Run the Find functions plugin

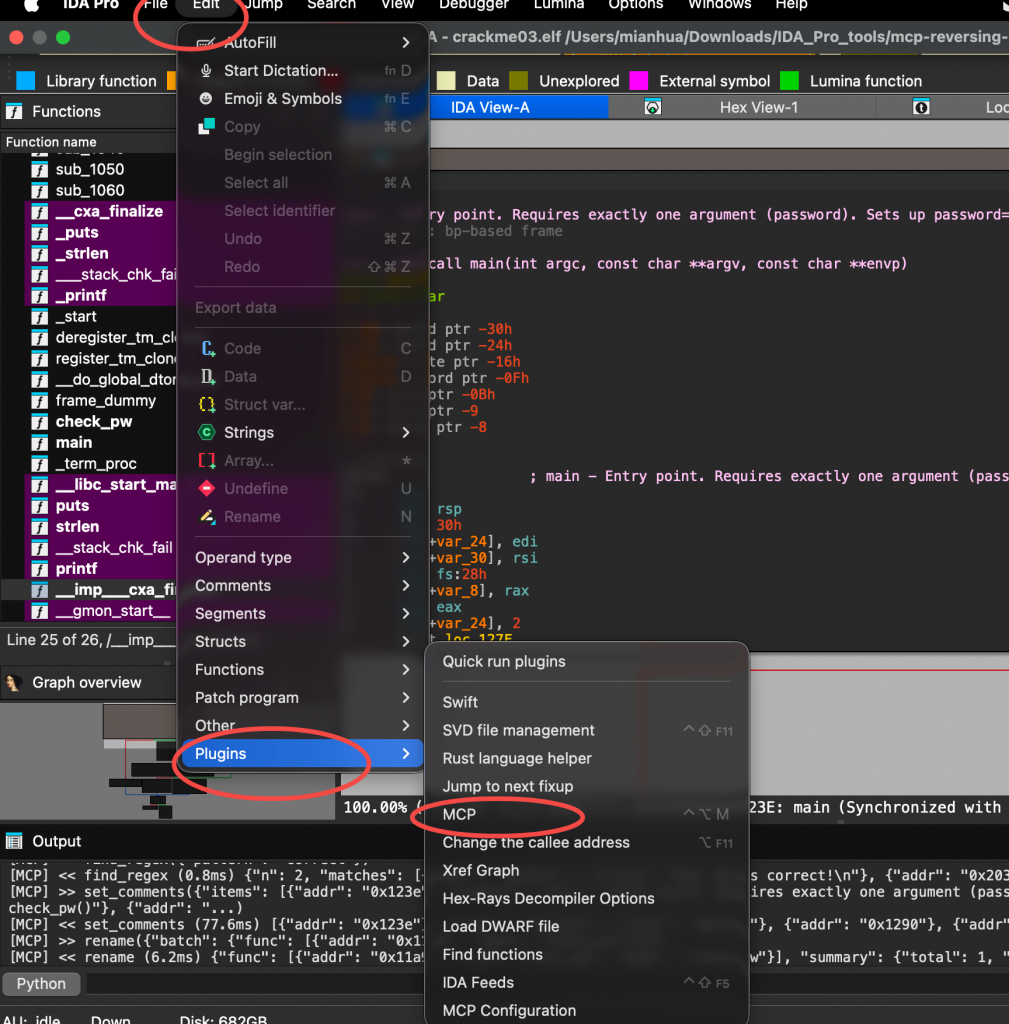pos(586,955)
